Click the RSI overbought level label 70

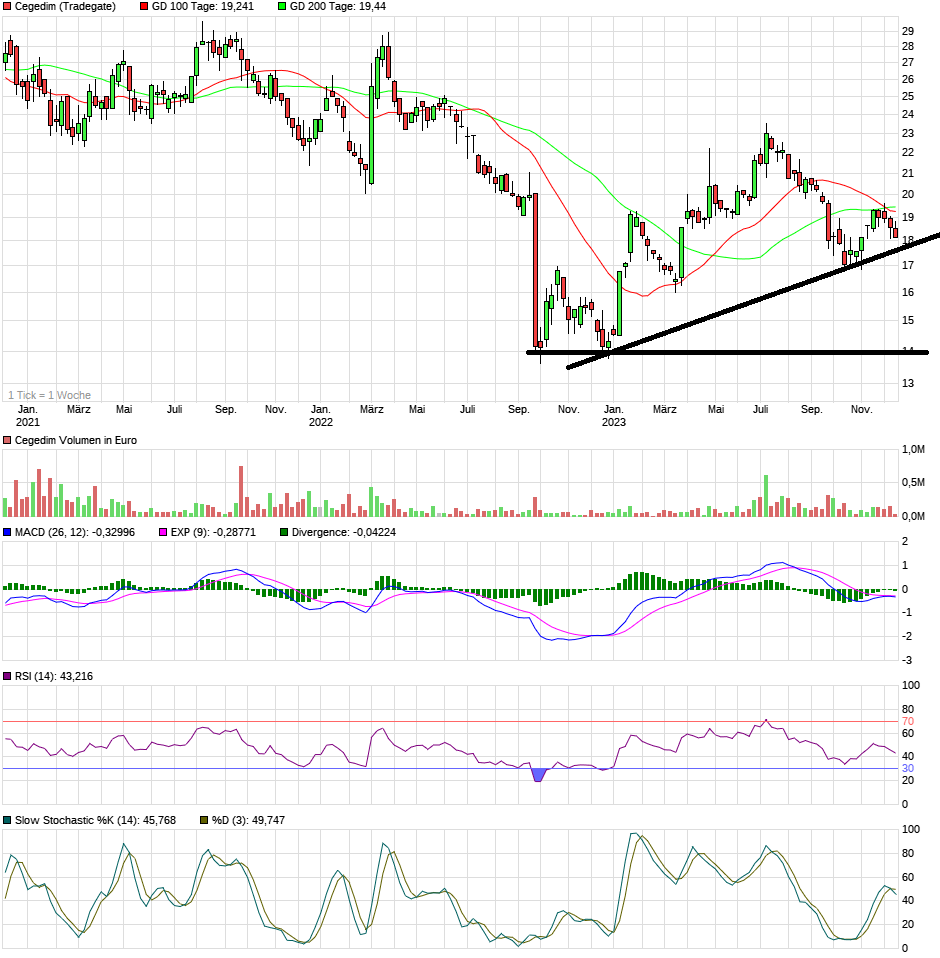(908, 722)
